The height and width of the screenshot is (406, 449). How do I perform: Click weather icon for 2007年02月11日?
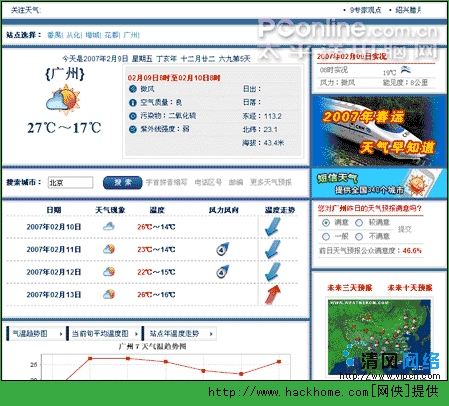(x=109, y=249)
